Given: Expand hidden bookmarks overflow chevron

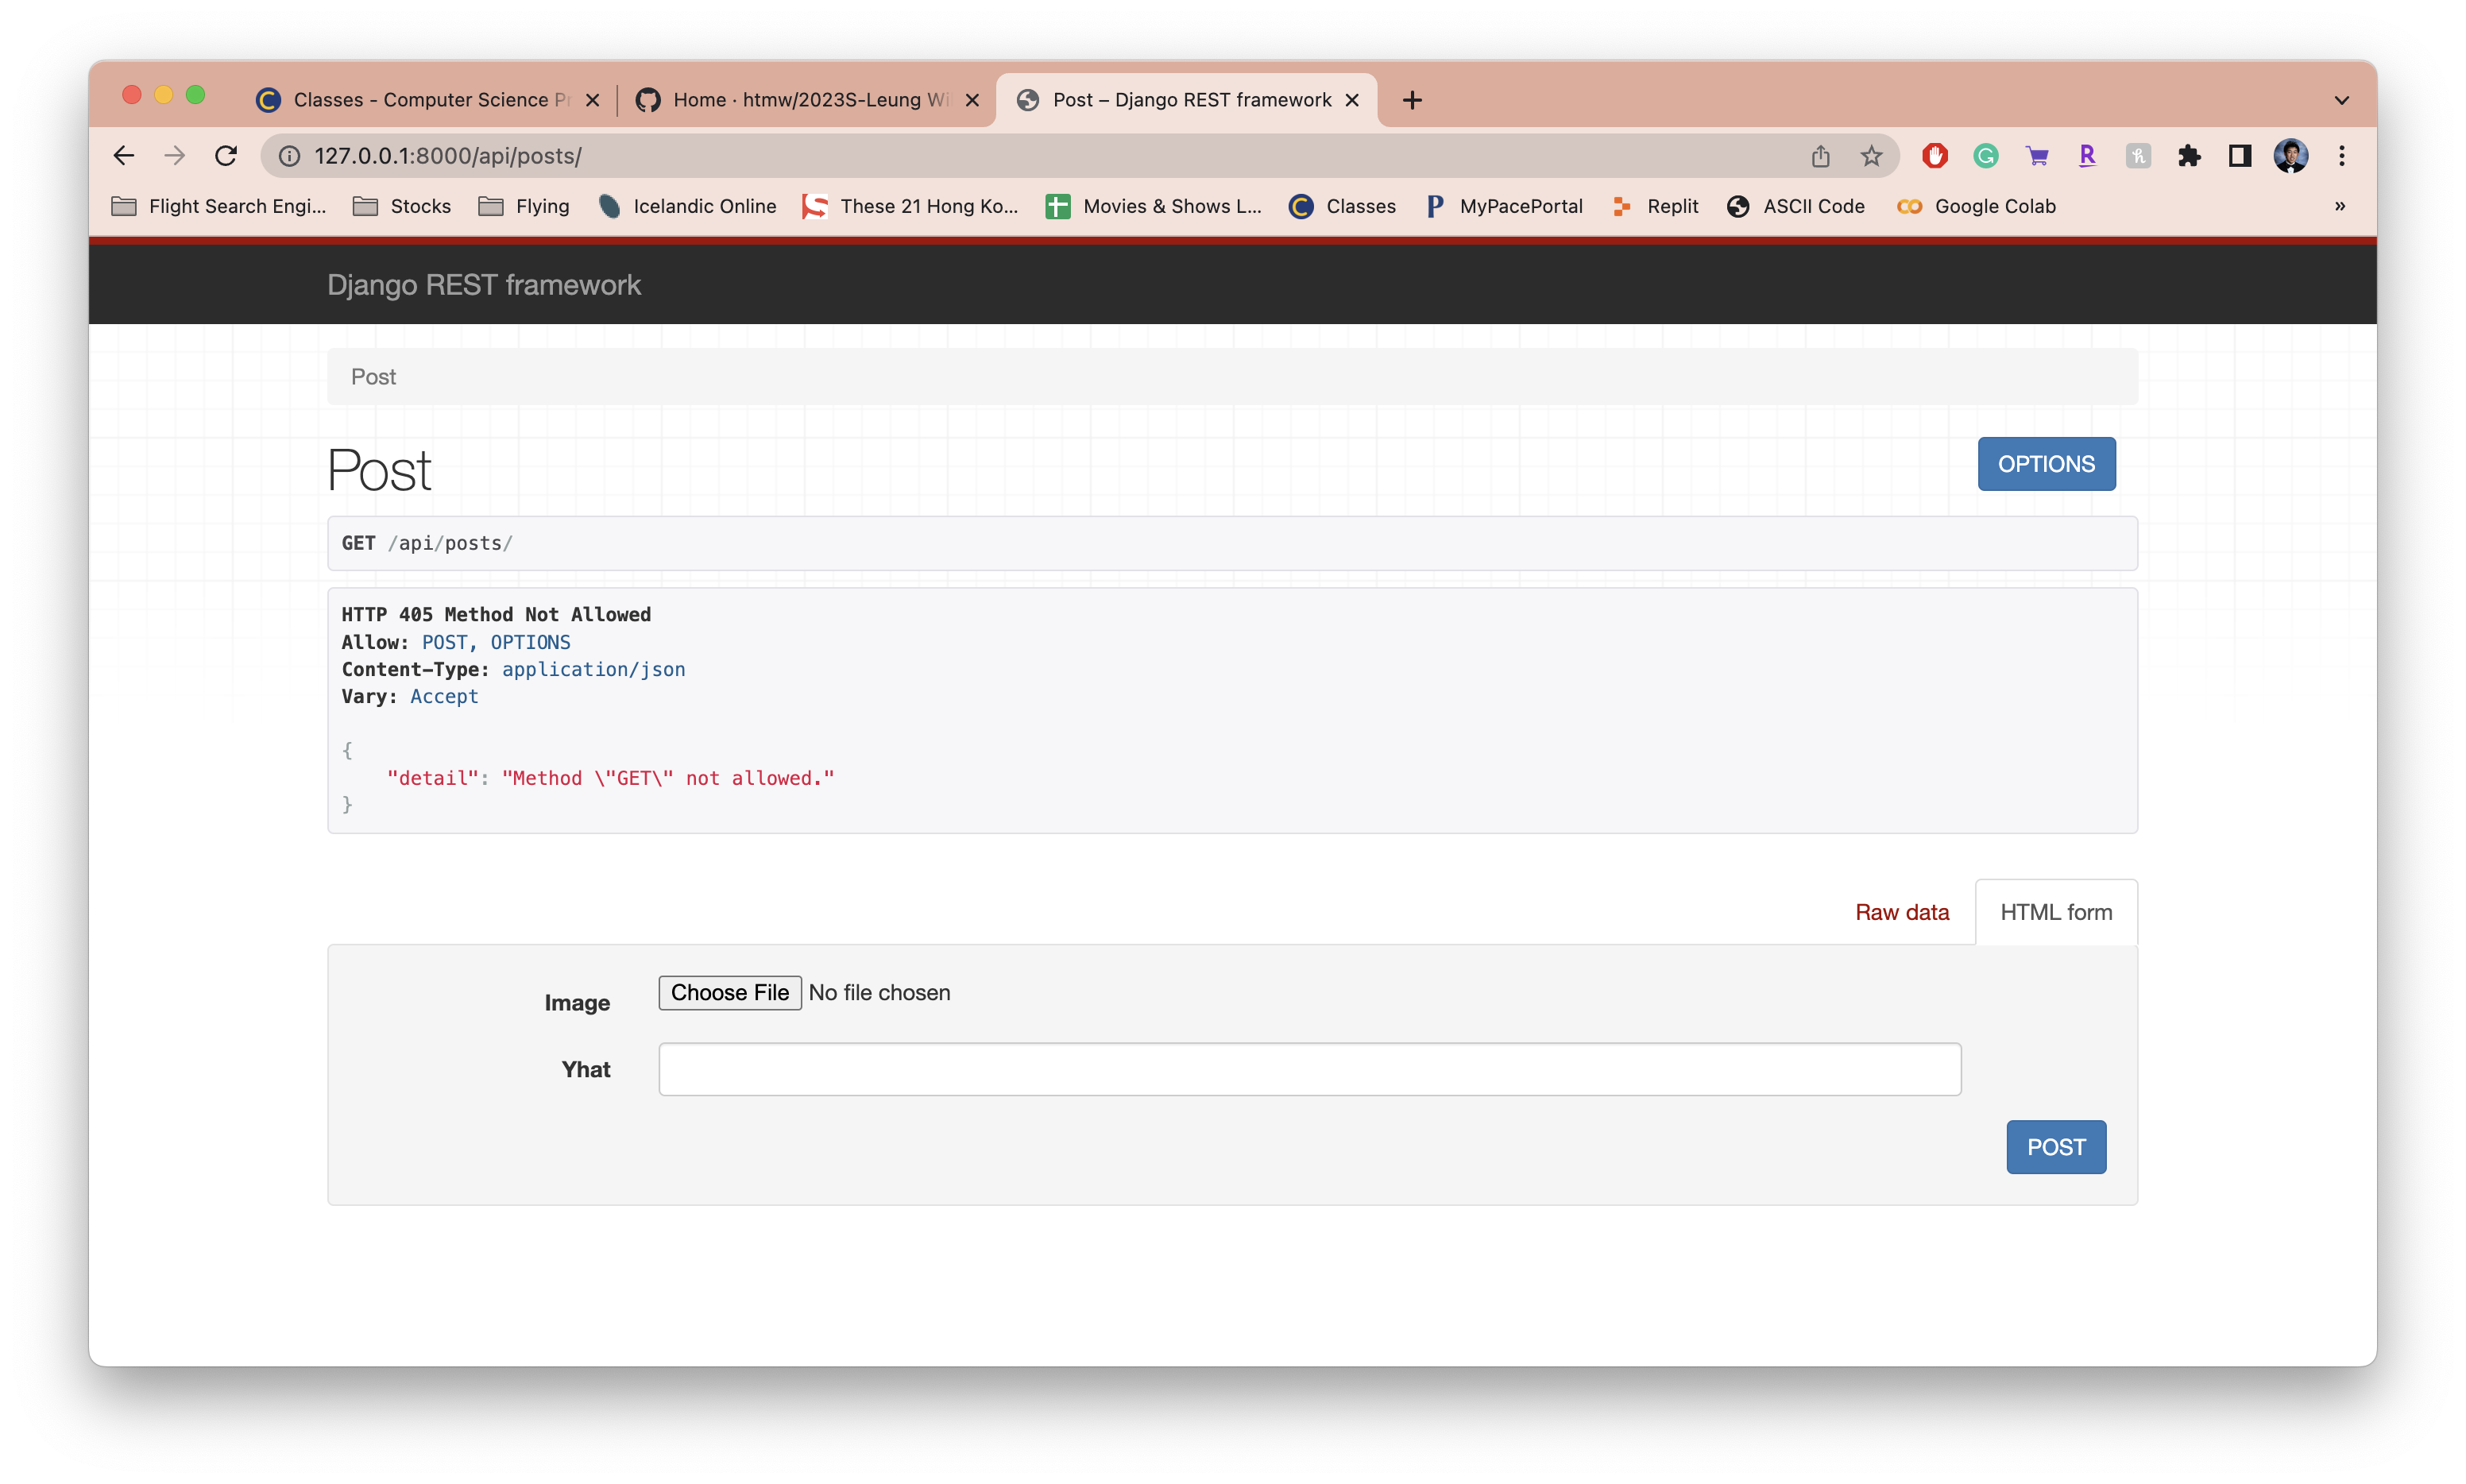Looking at the screenshot, I should pyautogui.click(x=2340, y=206).
